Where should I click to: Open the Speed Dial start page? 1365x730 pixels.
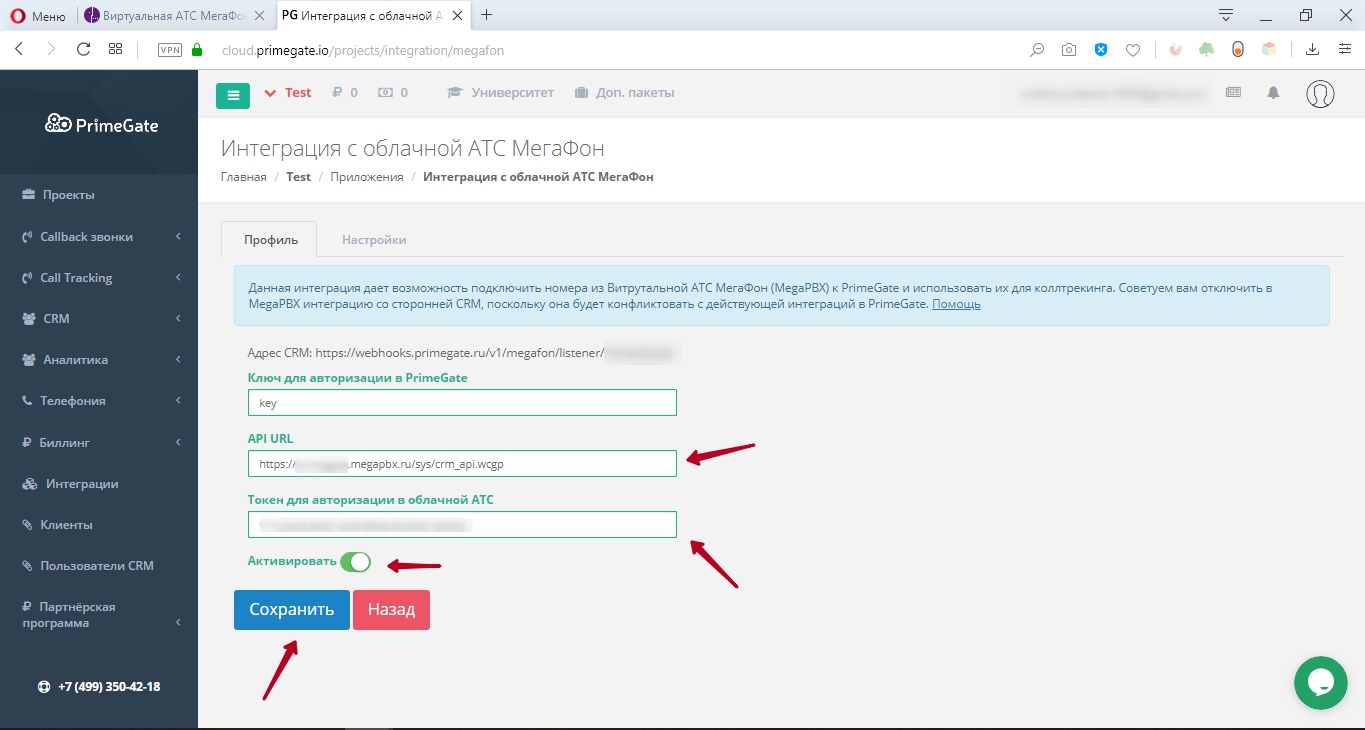point(116,49)
